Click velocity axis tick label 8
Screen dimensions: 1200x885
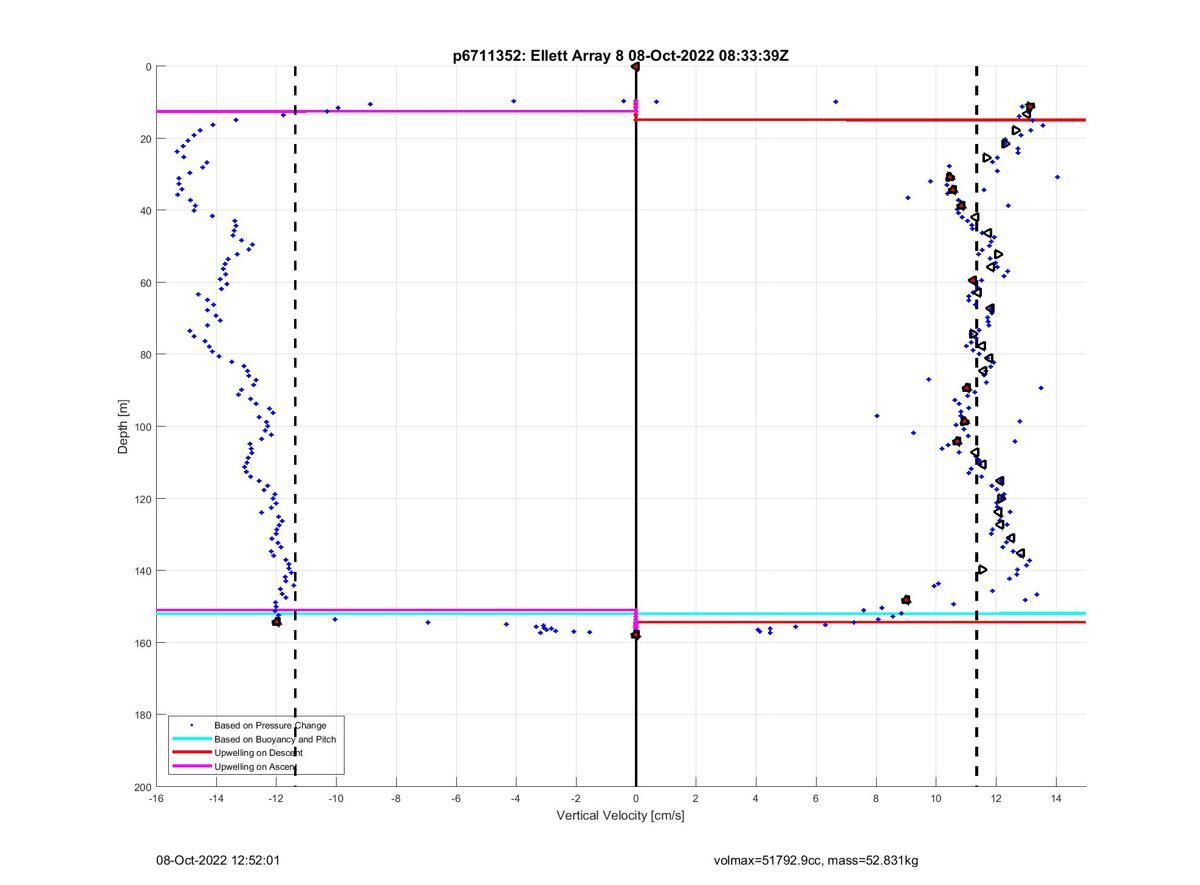(x=876, y=798)
